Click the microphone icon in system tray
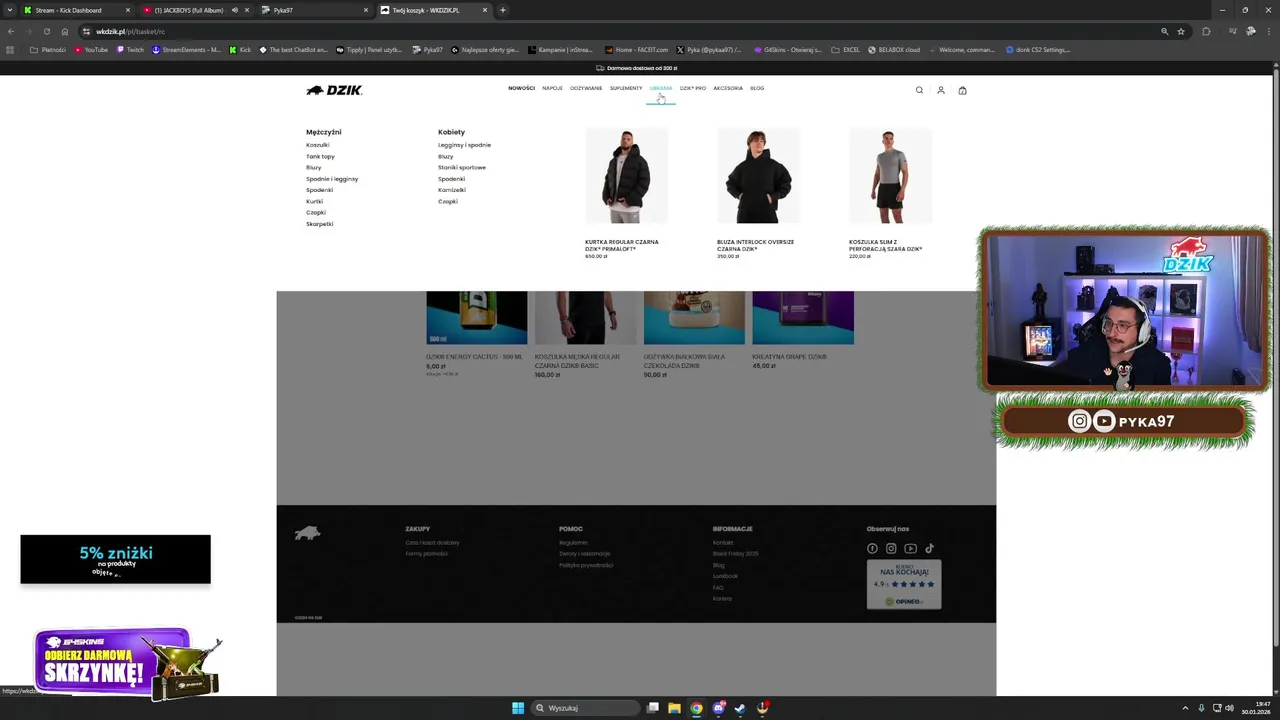 coord(1201,708)
